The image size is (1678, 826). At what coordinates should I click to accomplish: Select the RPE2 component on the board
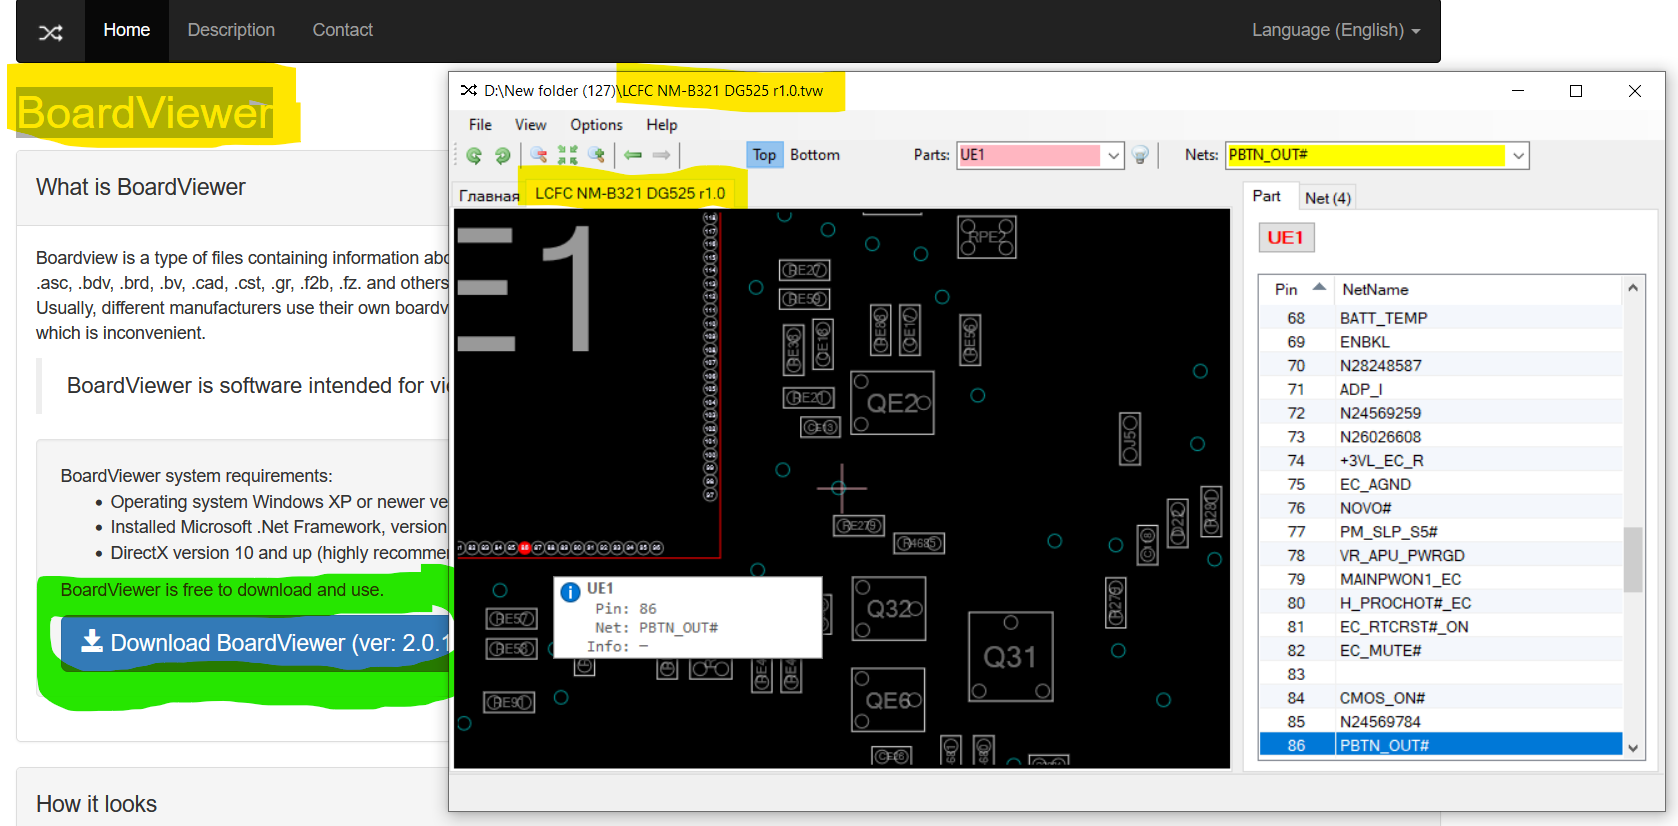click(x=987, y=237)
